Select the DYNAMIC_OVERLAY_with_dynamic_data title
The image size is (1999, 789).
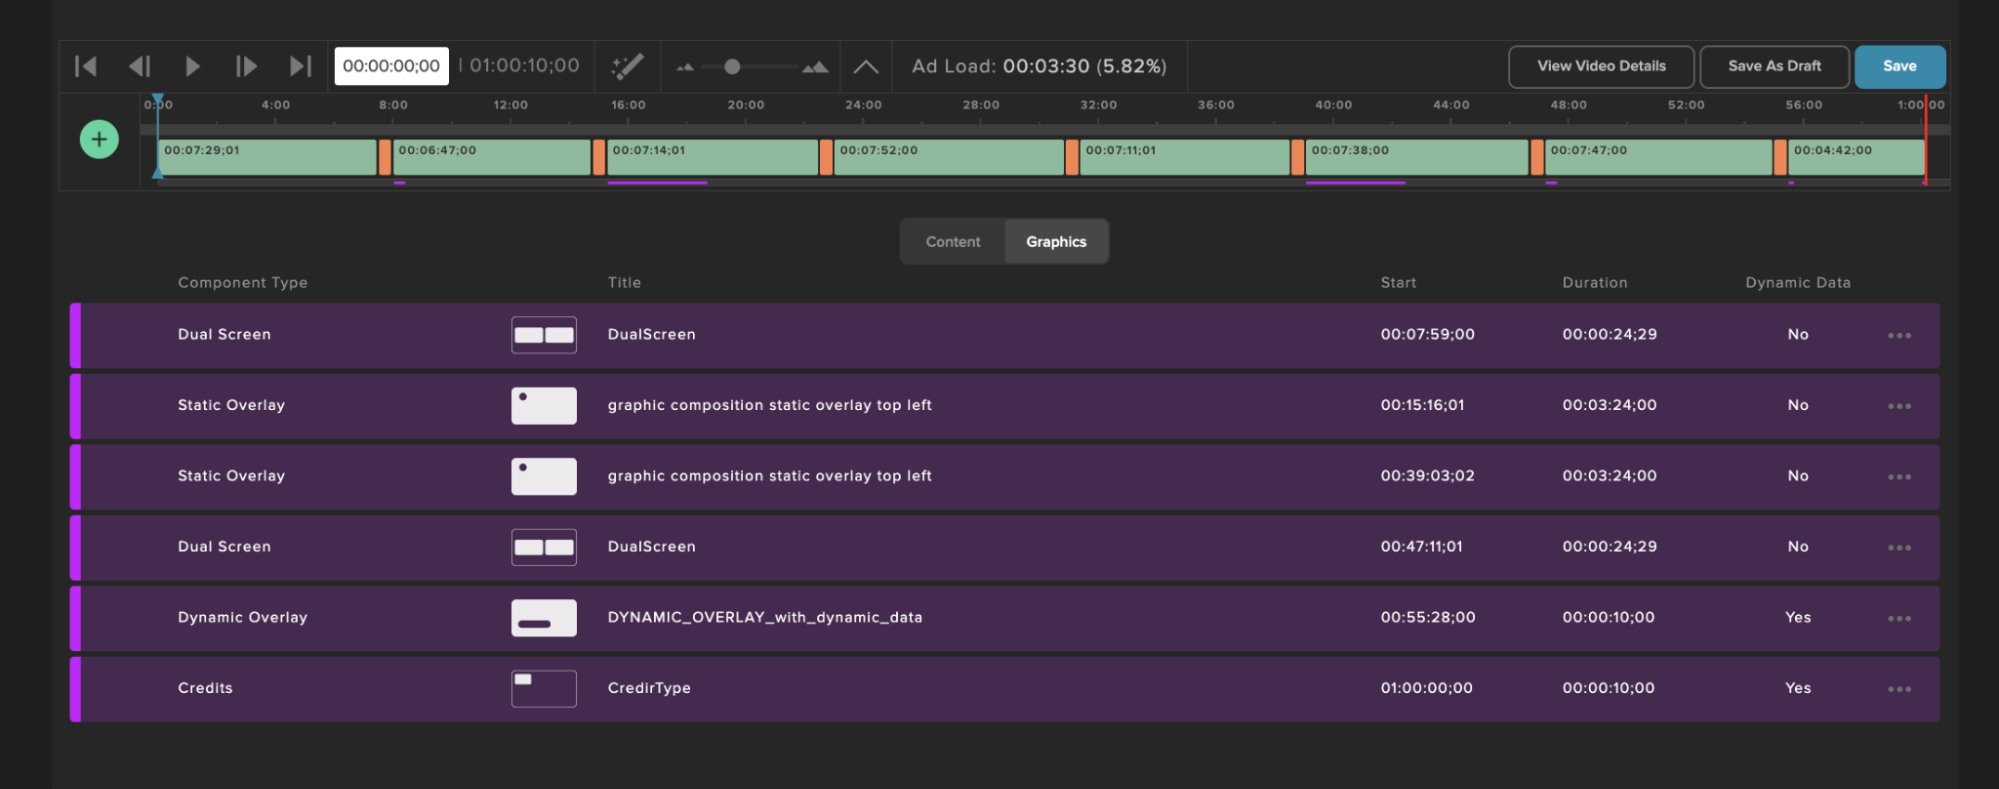click(x=765, y=618)
